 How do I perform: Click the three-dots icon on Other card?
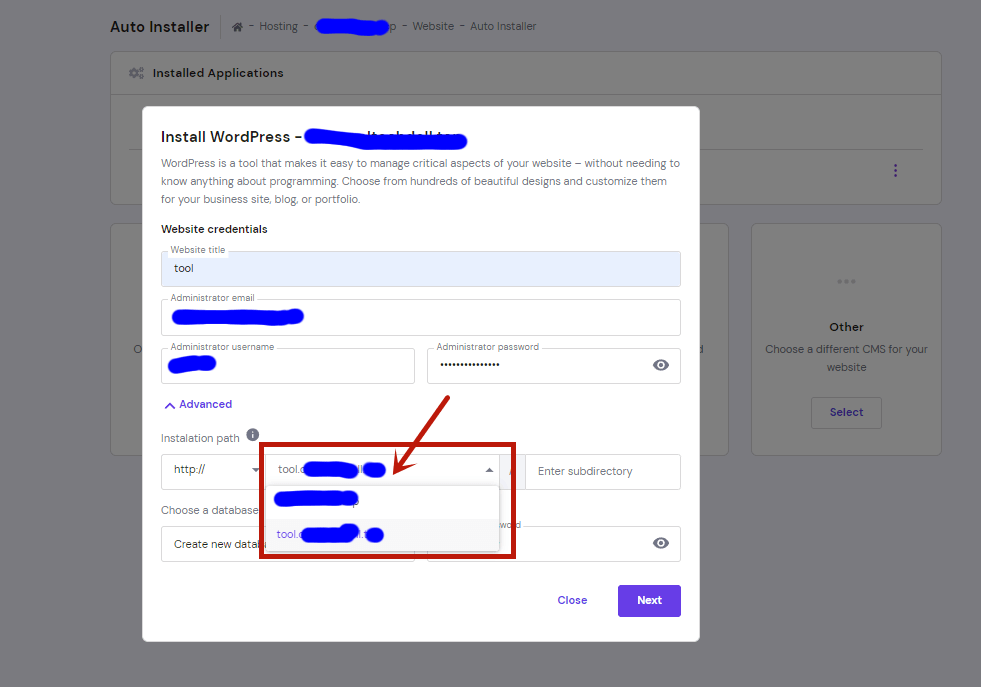(x=846, y=282)
